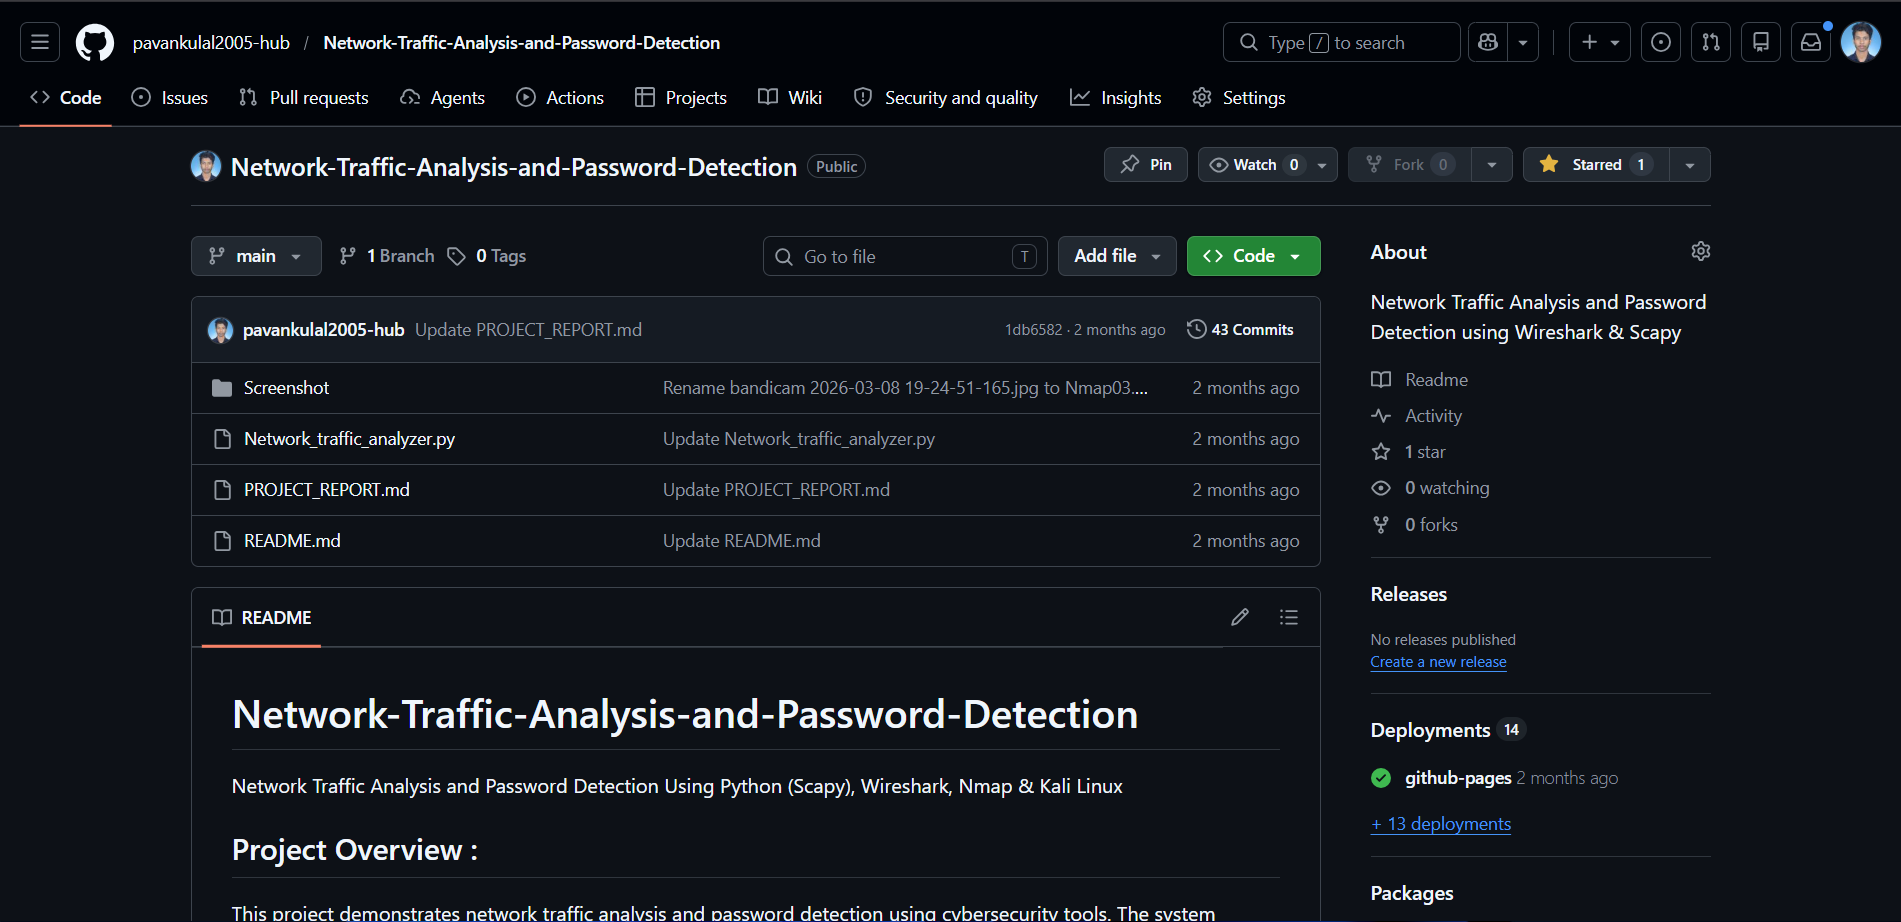The image size is (1901, 922).
Task: Click the committer avatar in commit row
Action: pos(220,330)
